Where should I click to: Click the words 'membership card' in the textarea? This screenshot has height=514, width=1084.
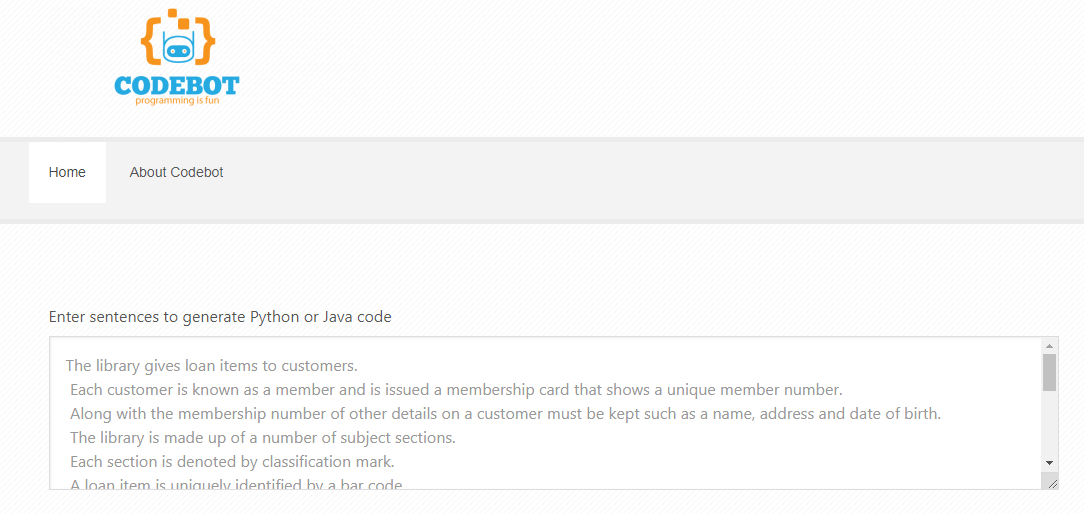point(531,390)
